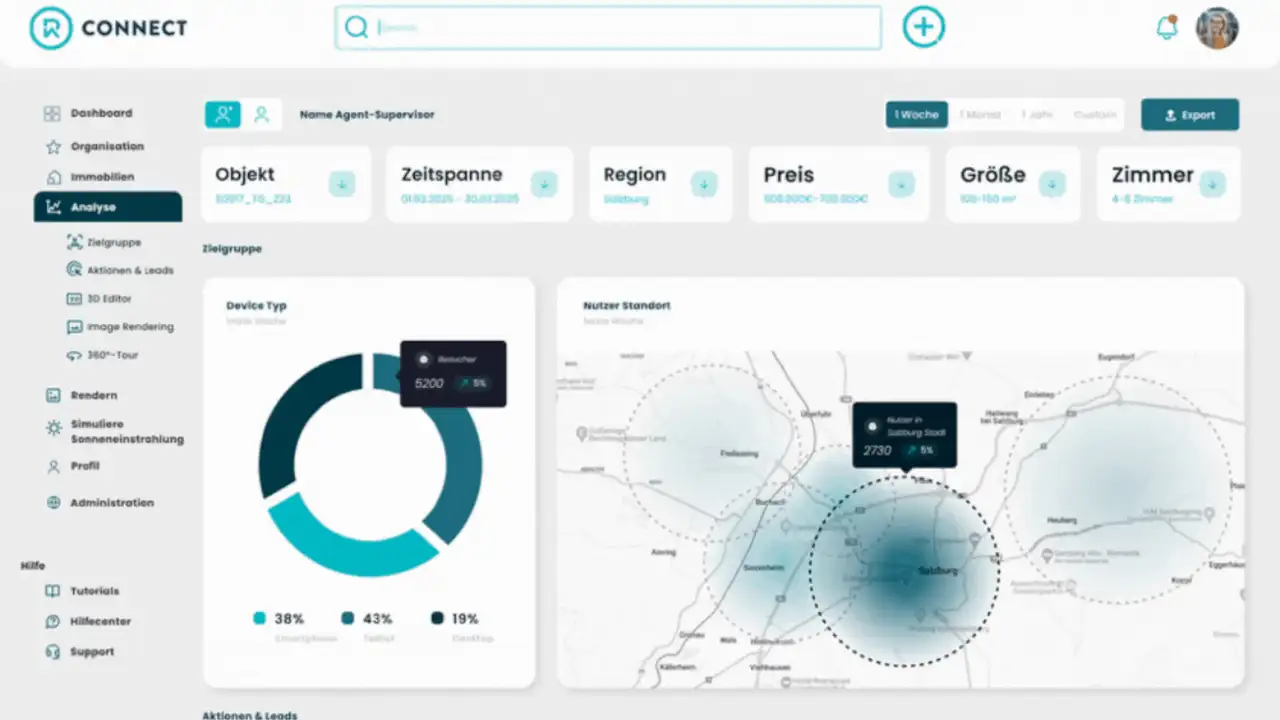Expand the Zeitspanne filter dropdown
The width and height of the screenshot is (1280, 720).
click(x=544, y=184)
